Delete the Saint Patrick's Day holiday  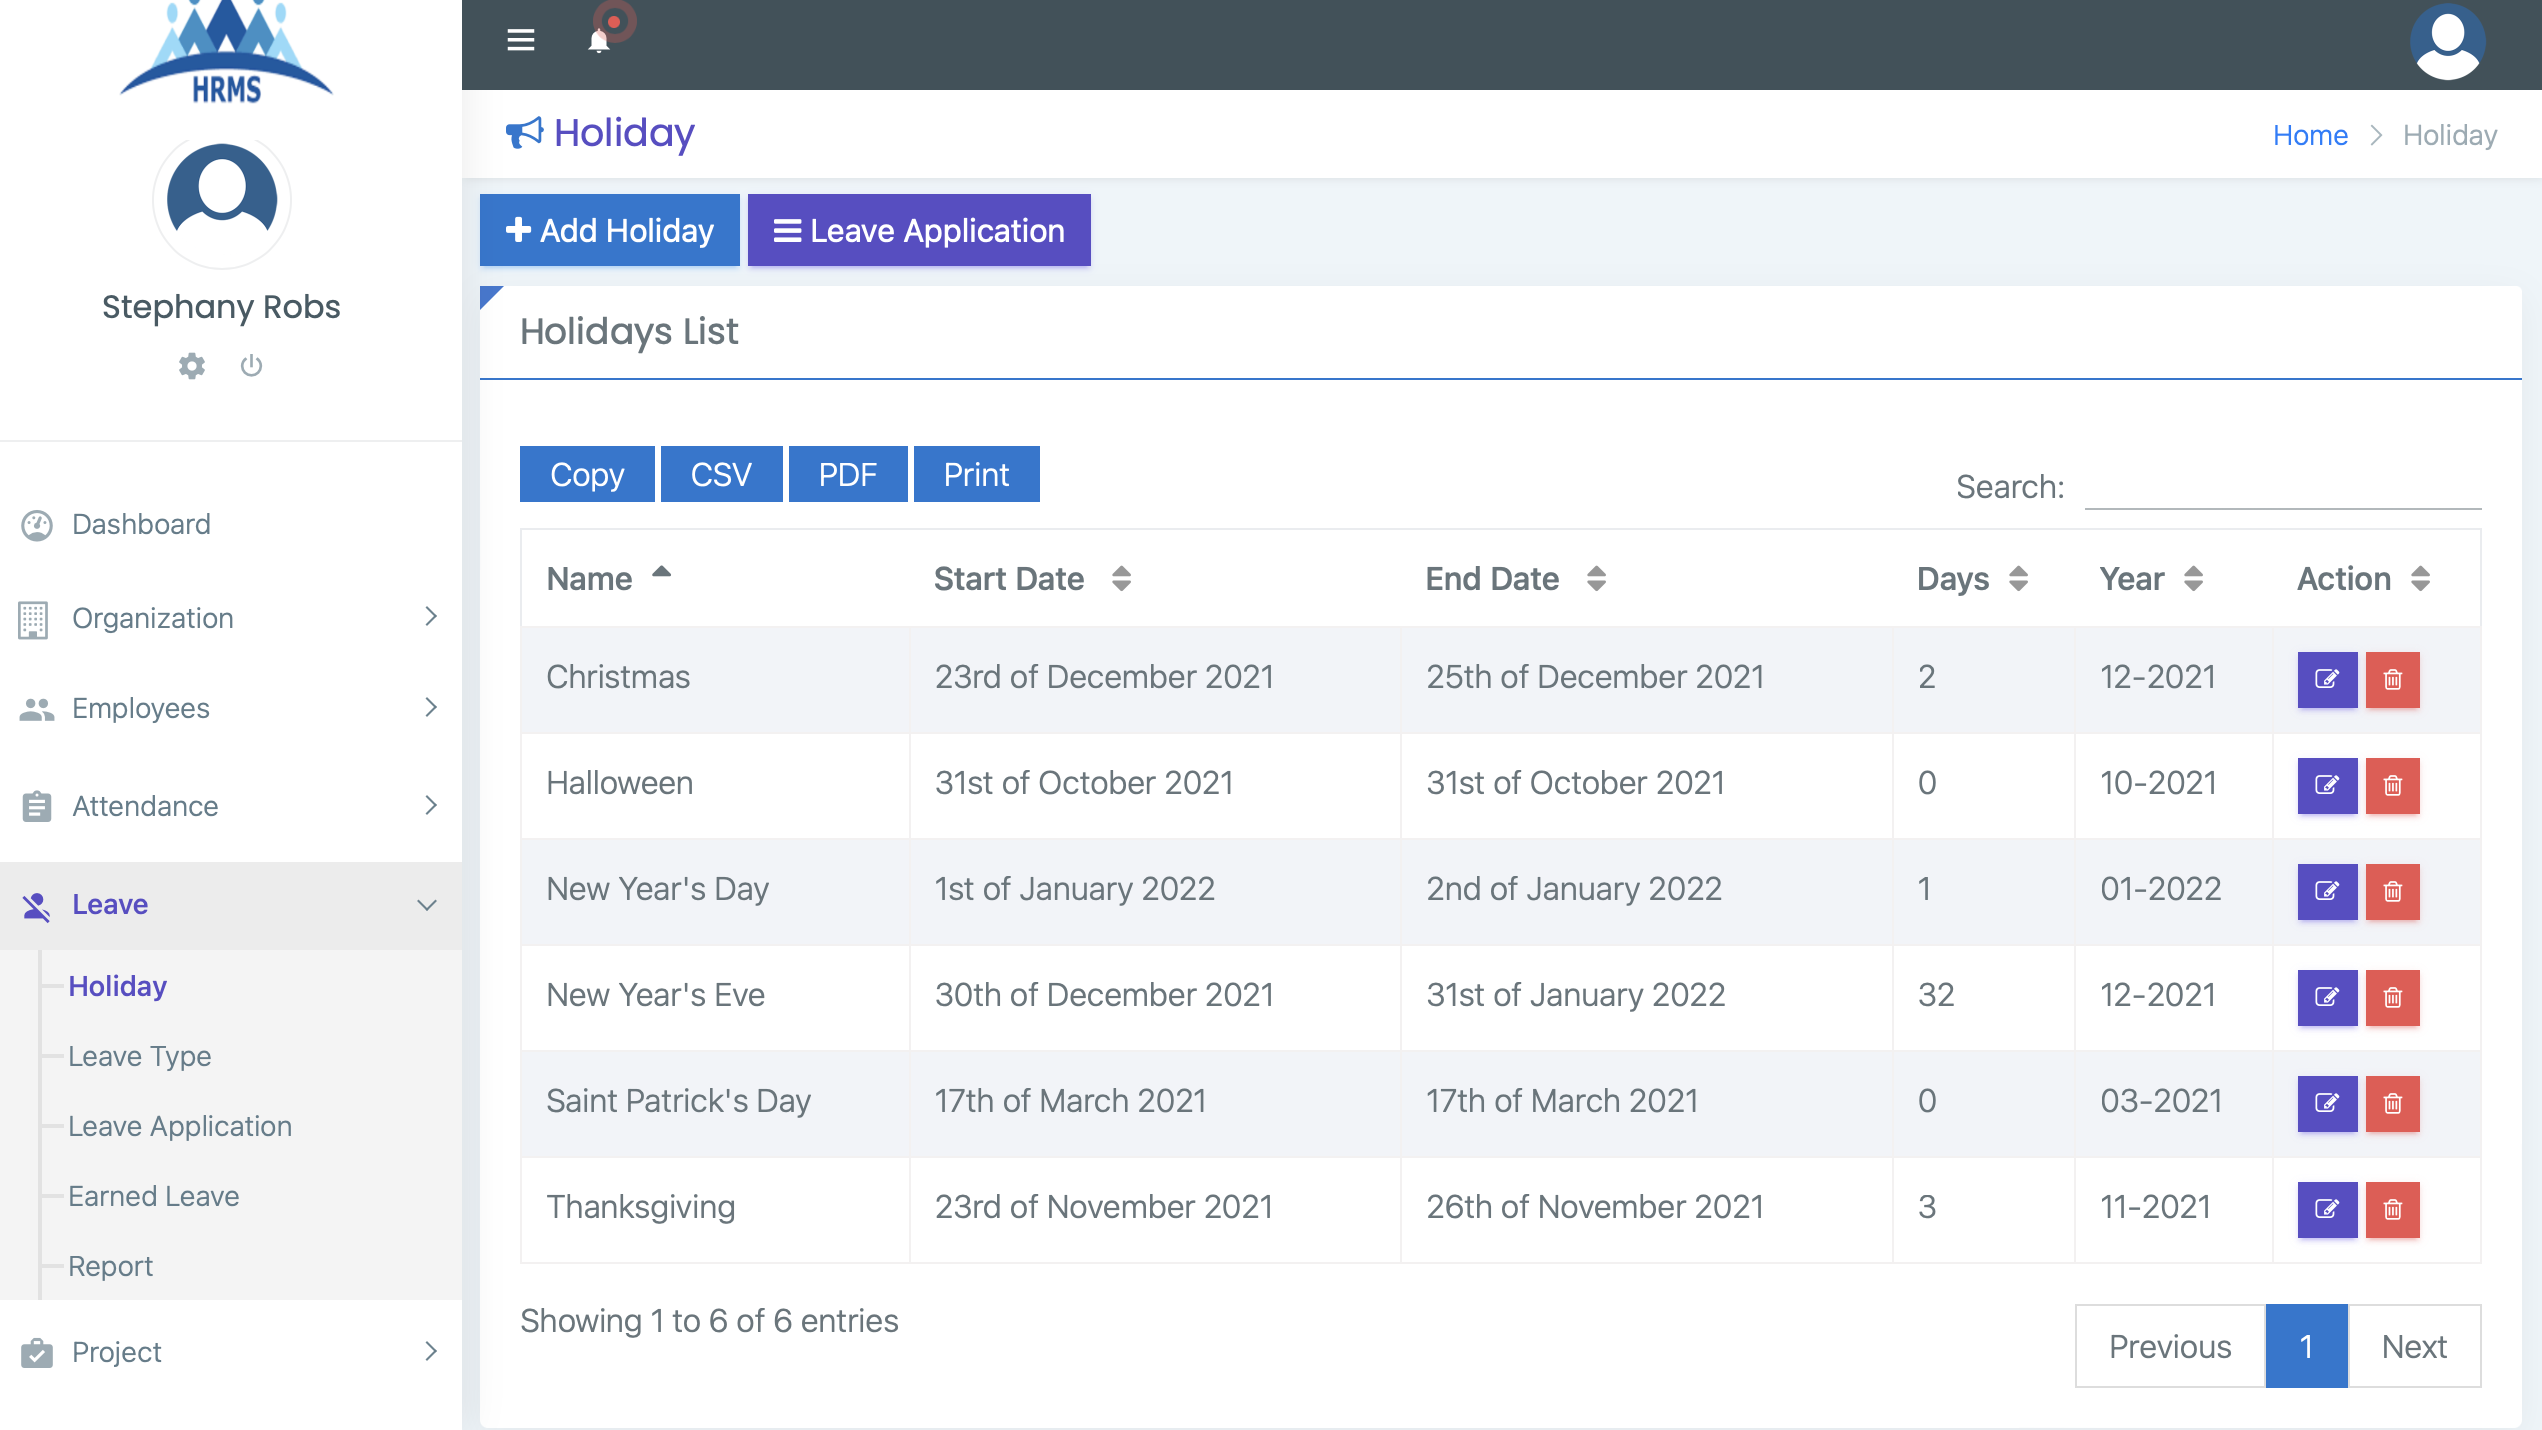point(2392,1103)
